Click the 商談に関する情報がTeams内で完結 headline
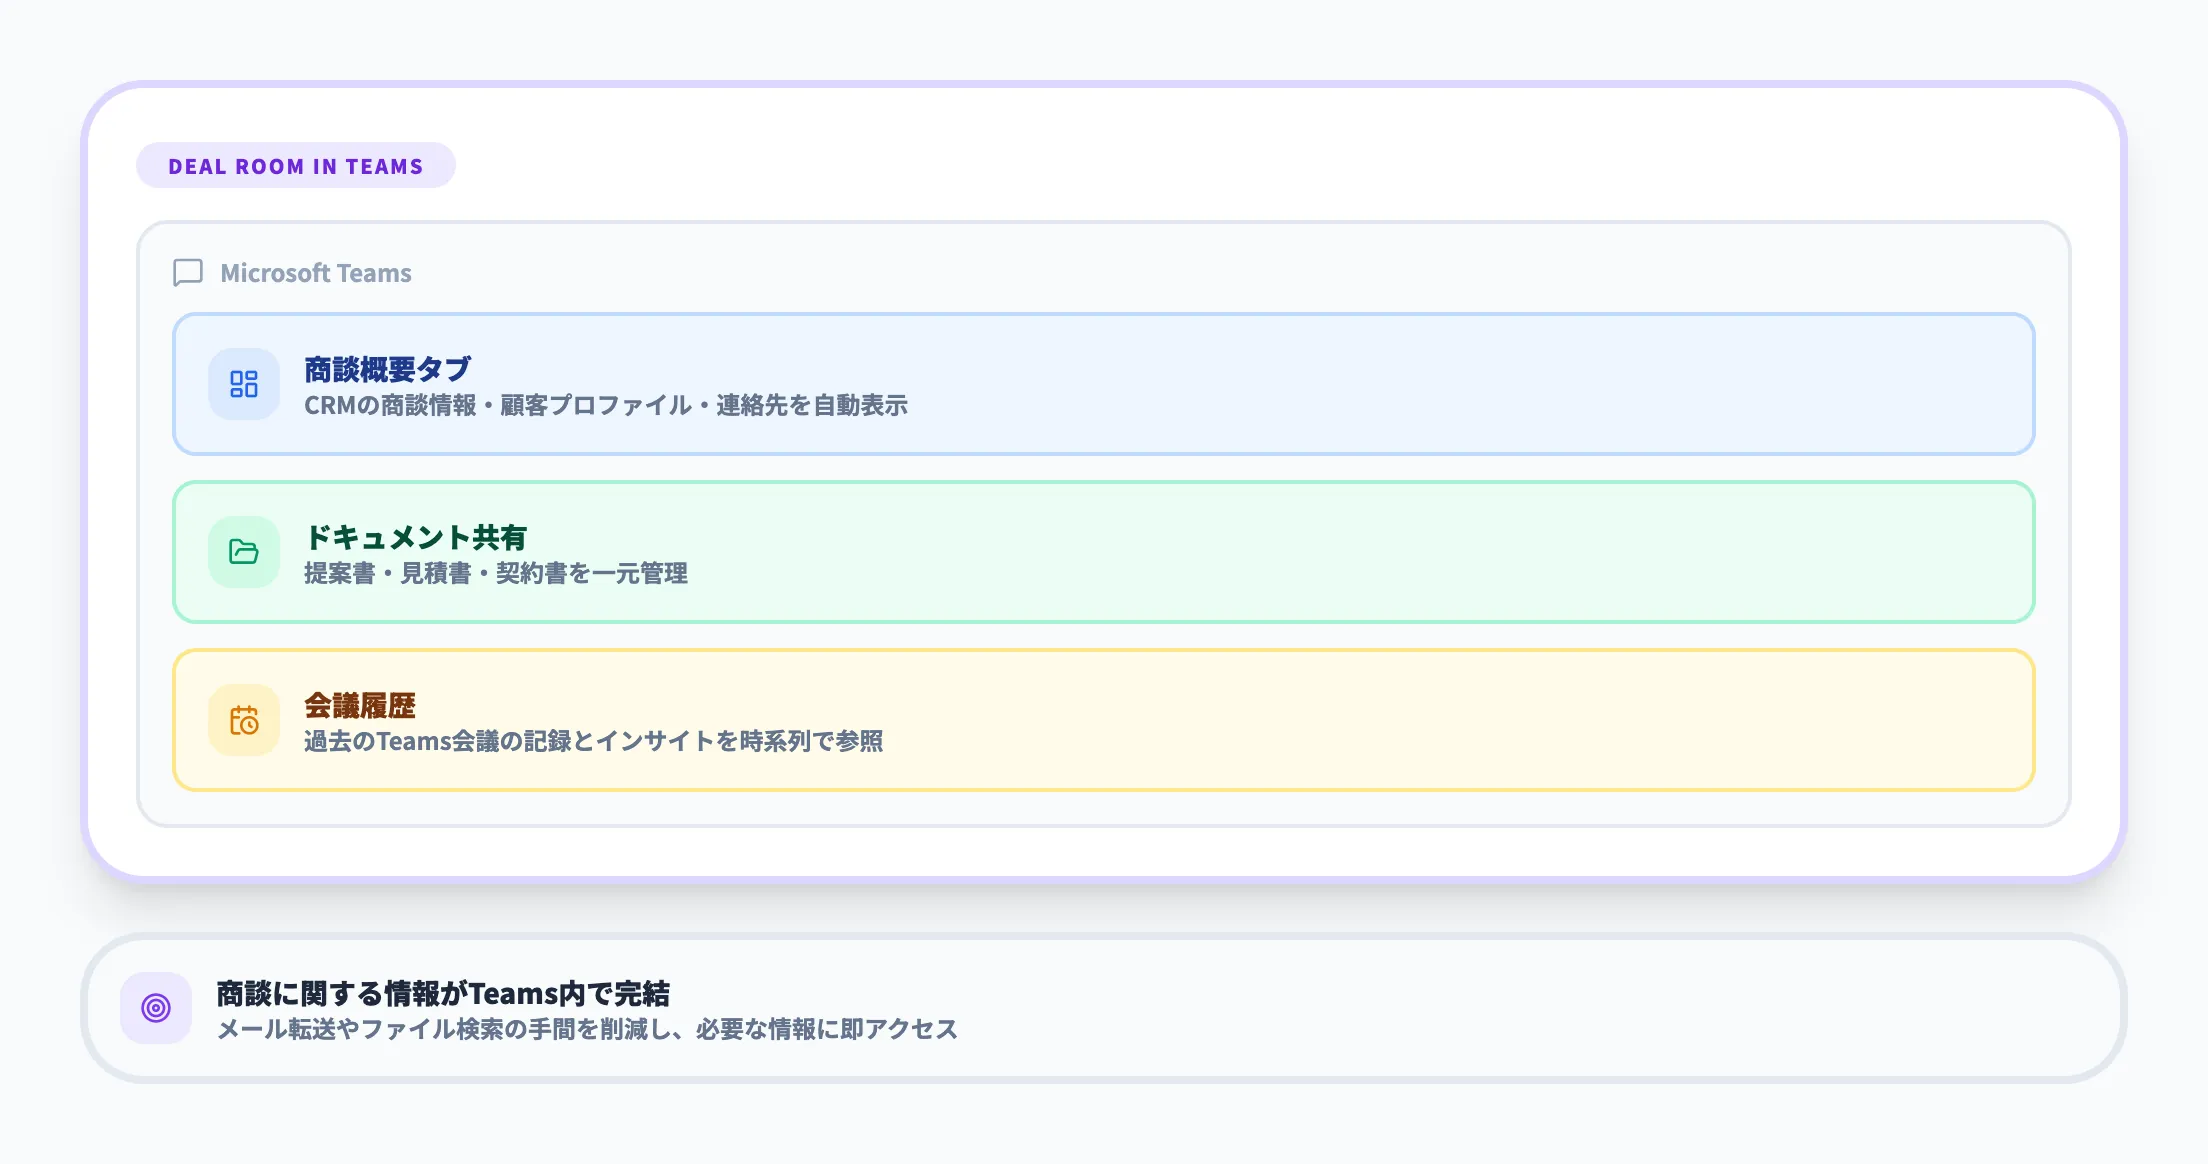 [443, 993]
